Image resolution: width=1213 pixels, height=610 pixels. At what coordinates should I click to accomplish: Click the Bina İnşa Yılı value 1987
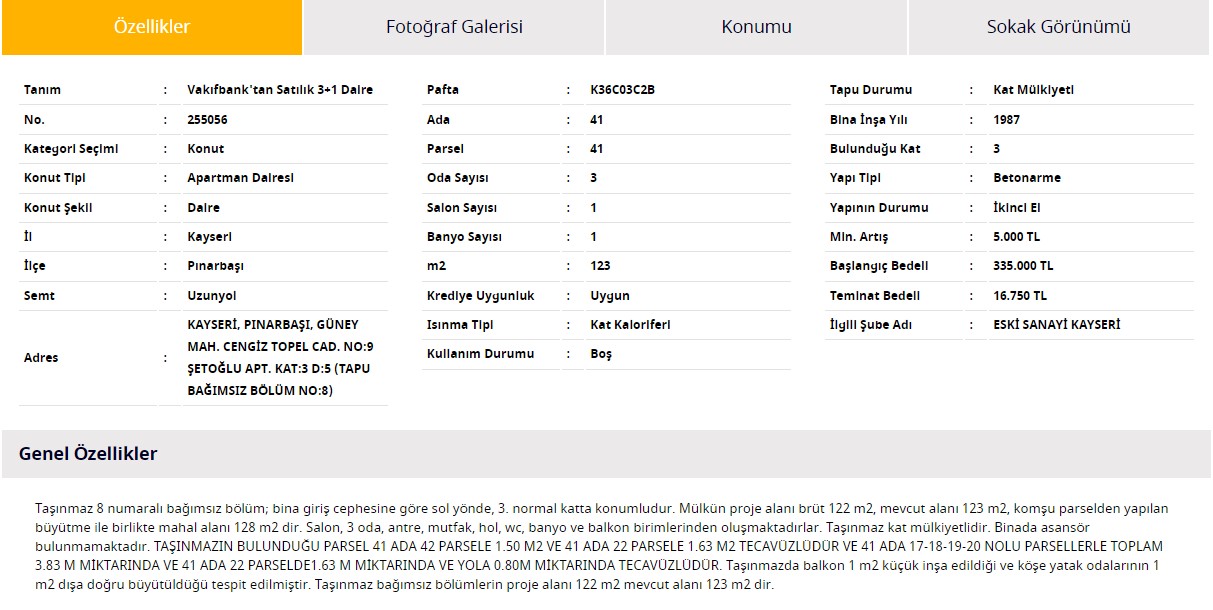click(x=1007, y=120)
